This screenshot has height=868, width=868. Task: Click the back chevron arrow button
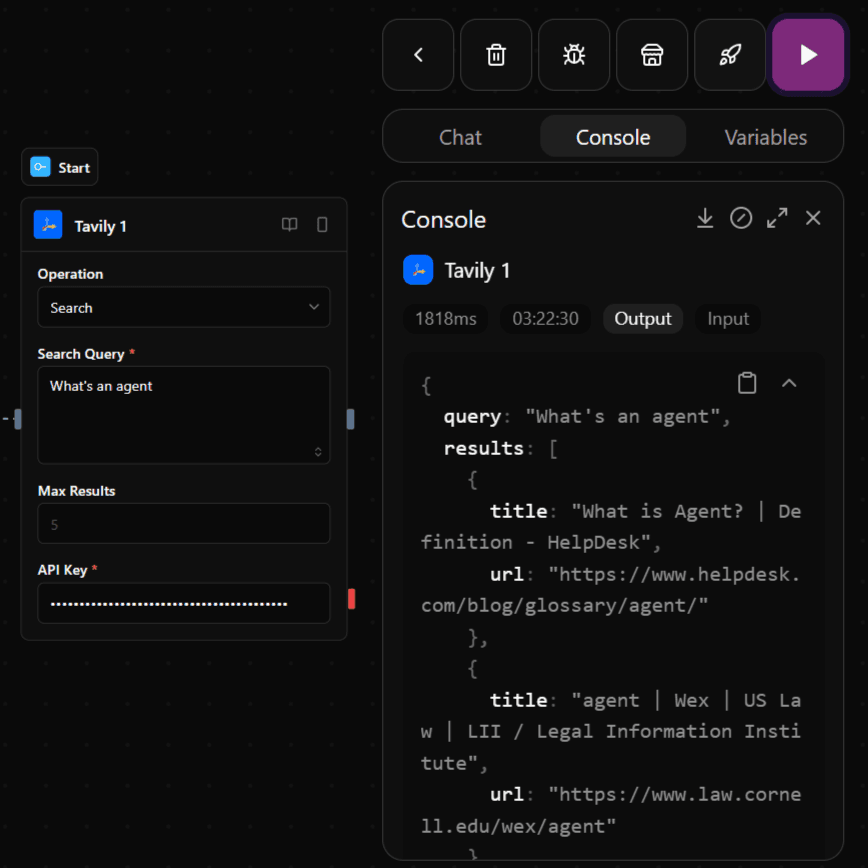(418, 55)
